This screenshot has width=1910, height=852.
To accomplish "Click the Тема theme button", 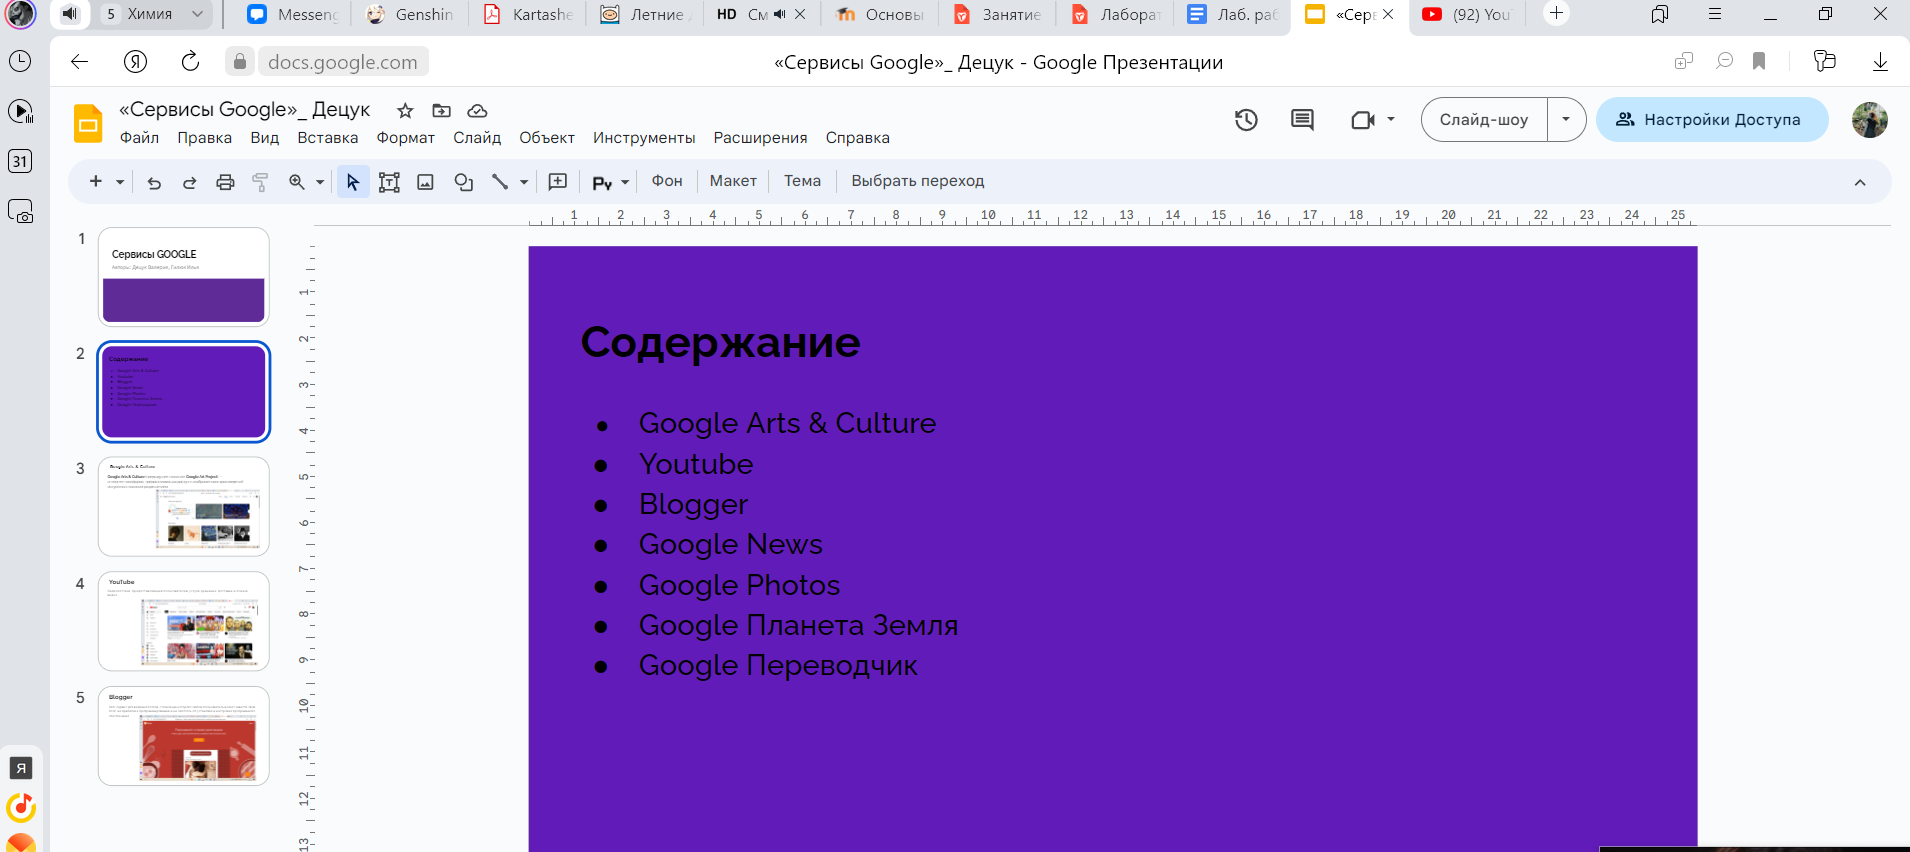I will click(x=802, y=181).
